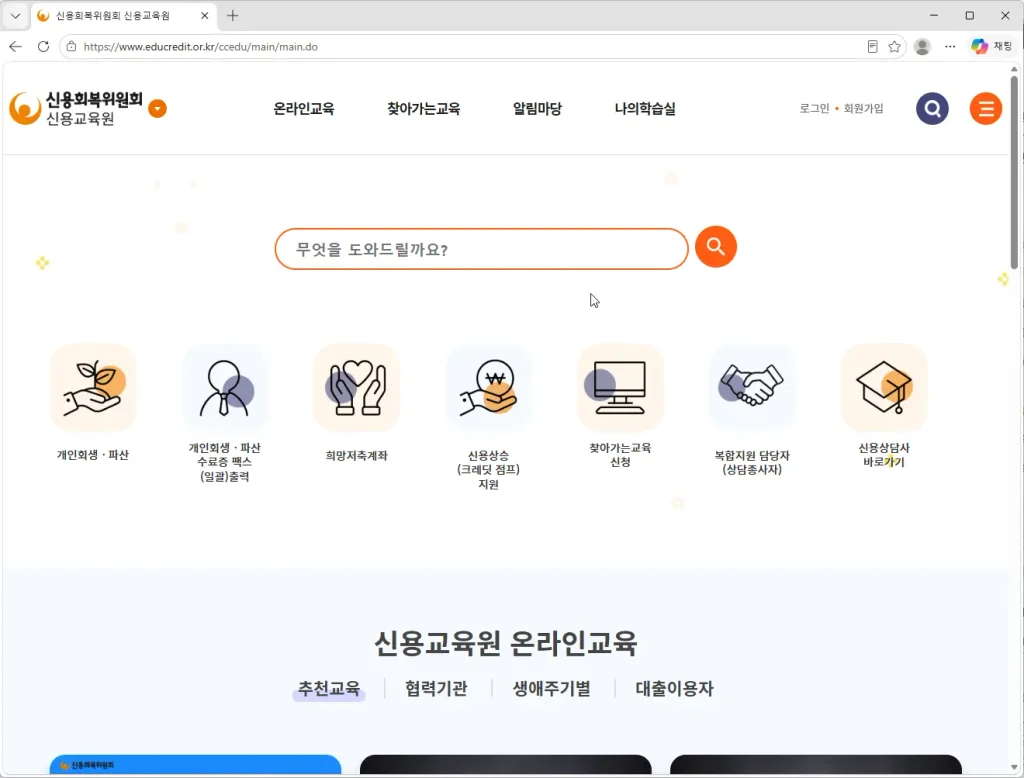The image size is (1024, 778).
Task: Close the 신용회복위원회 신용교육원 browser tab
Action: 204,16
